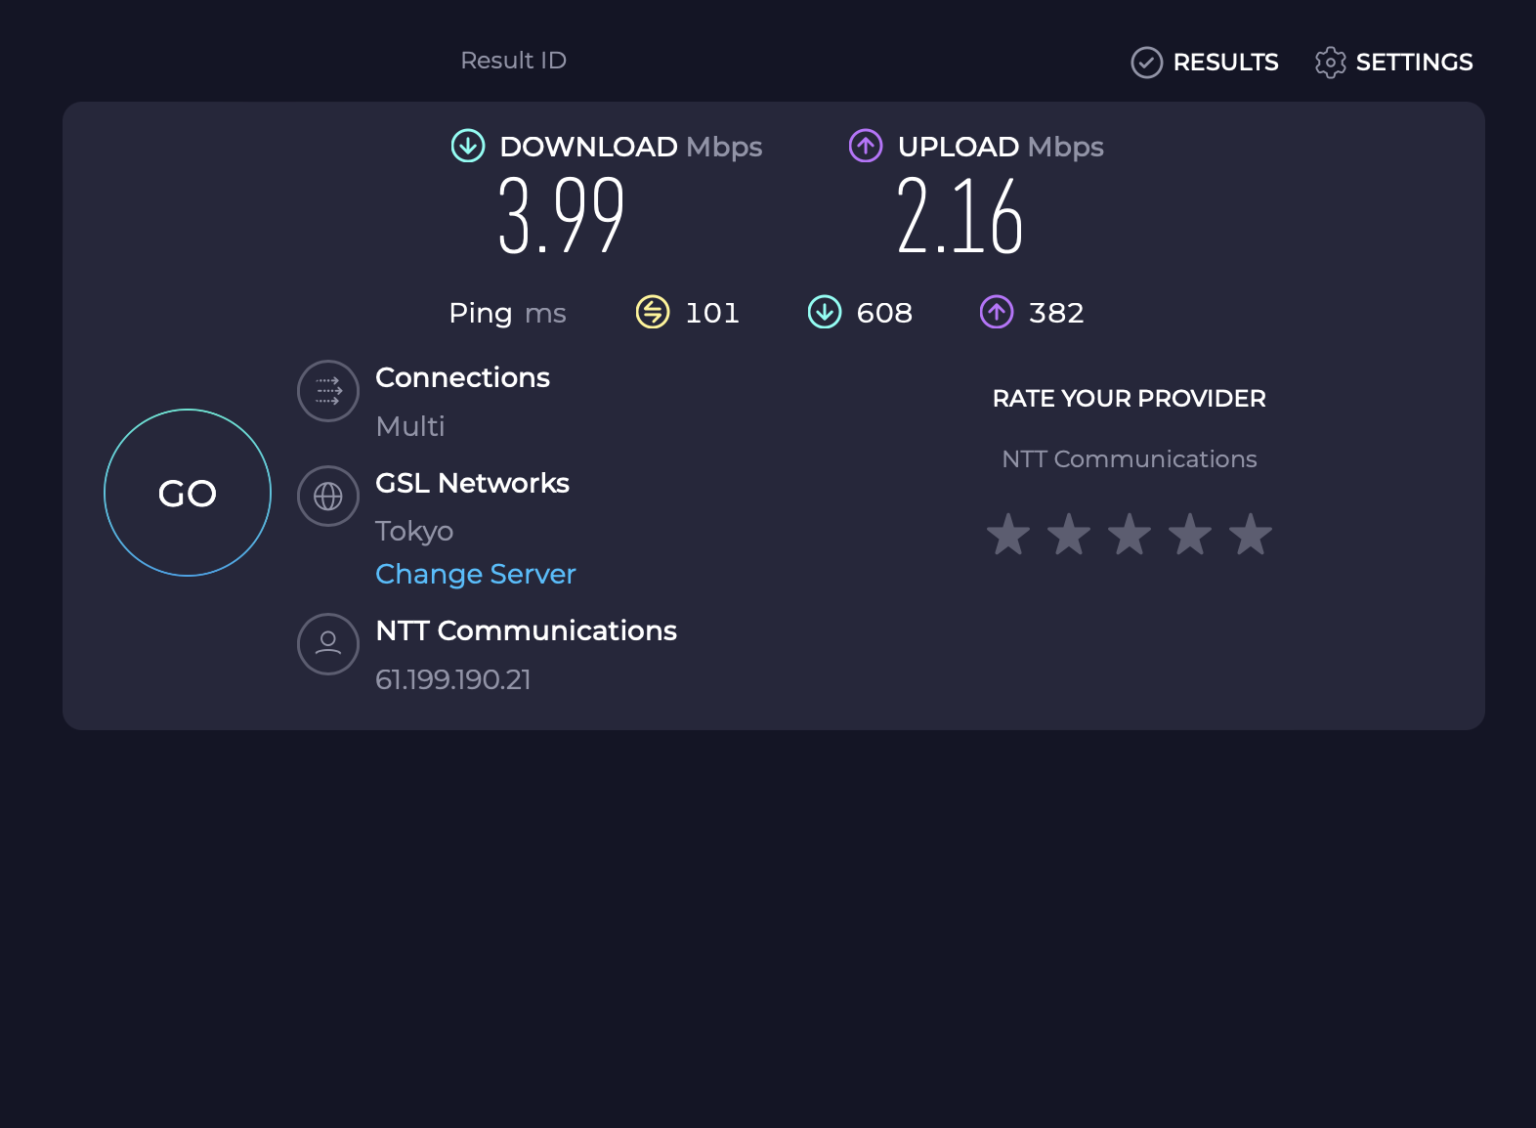Rate provider three stars

pyautogui.click(x=1129, y=534)
